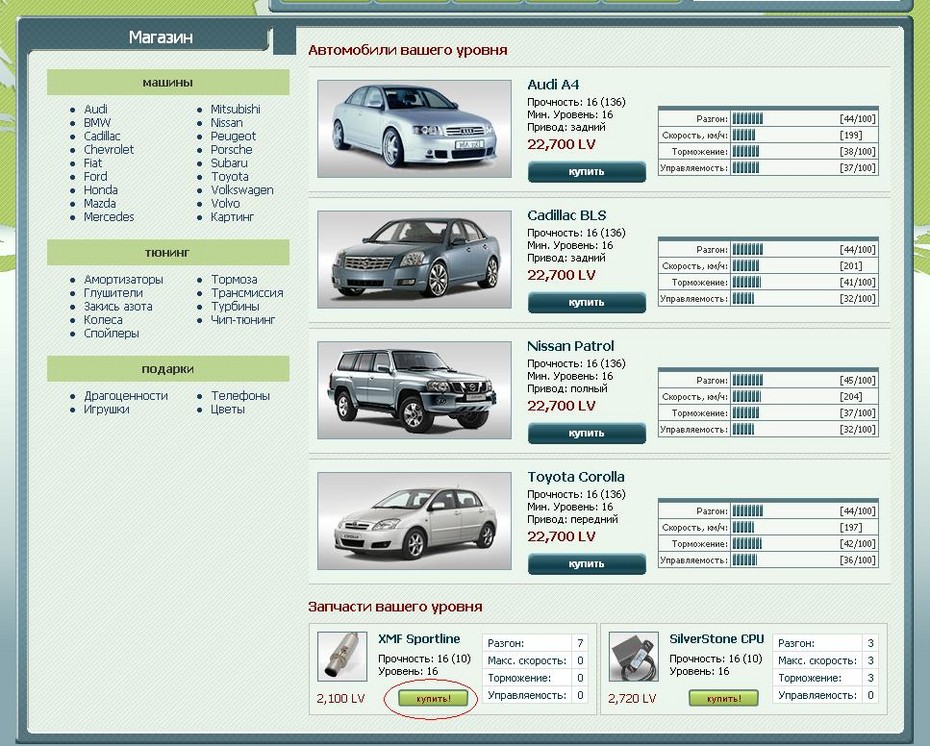Open Чип-тюнинг tuning section

pyautogui.click(x=243, y=320)
